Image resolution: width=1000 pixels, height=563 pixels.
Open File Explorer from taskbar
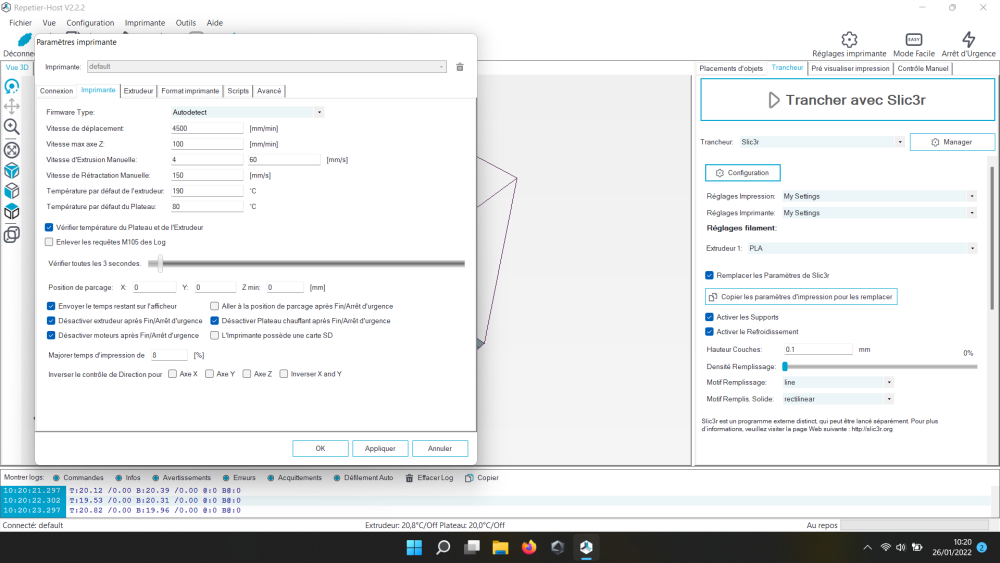(x=500, y=547)
